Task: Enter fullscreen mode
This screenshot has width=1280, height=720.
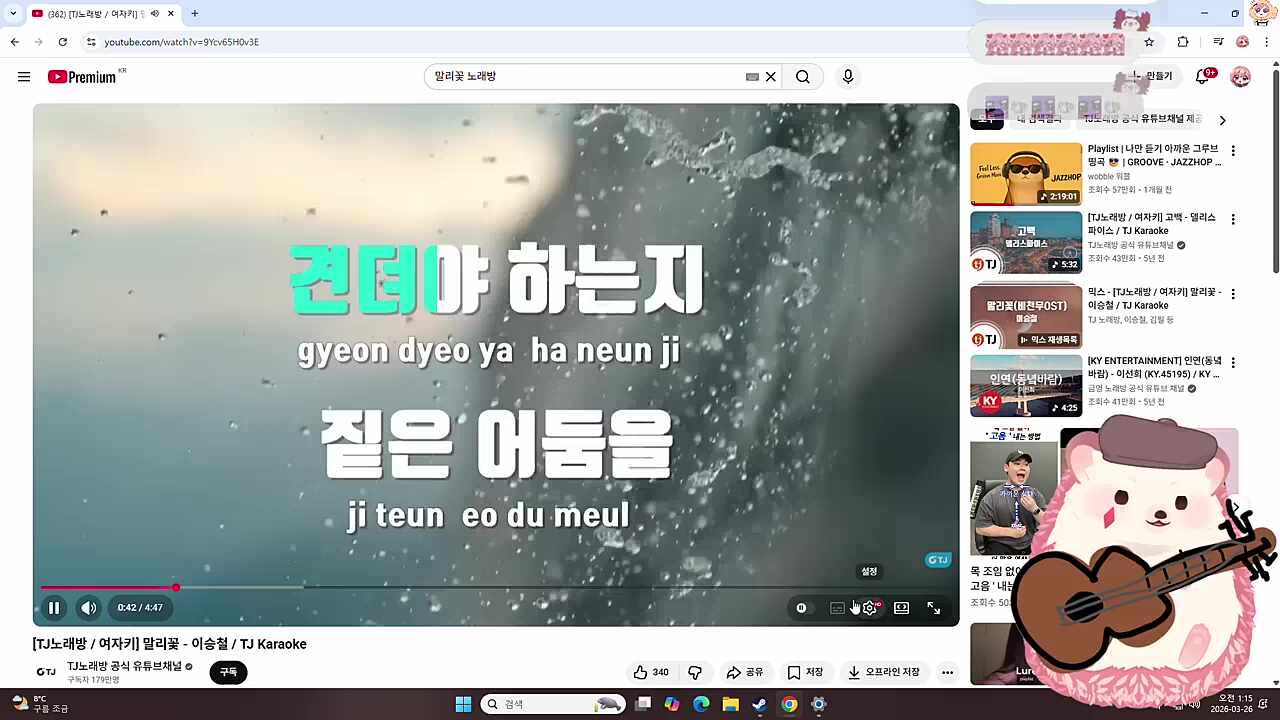Action: pos(933,608)
